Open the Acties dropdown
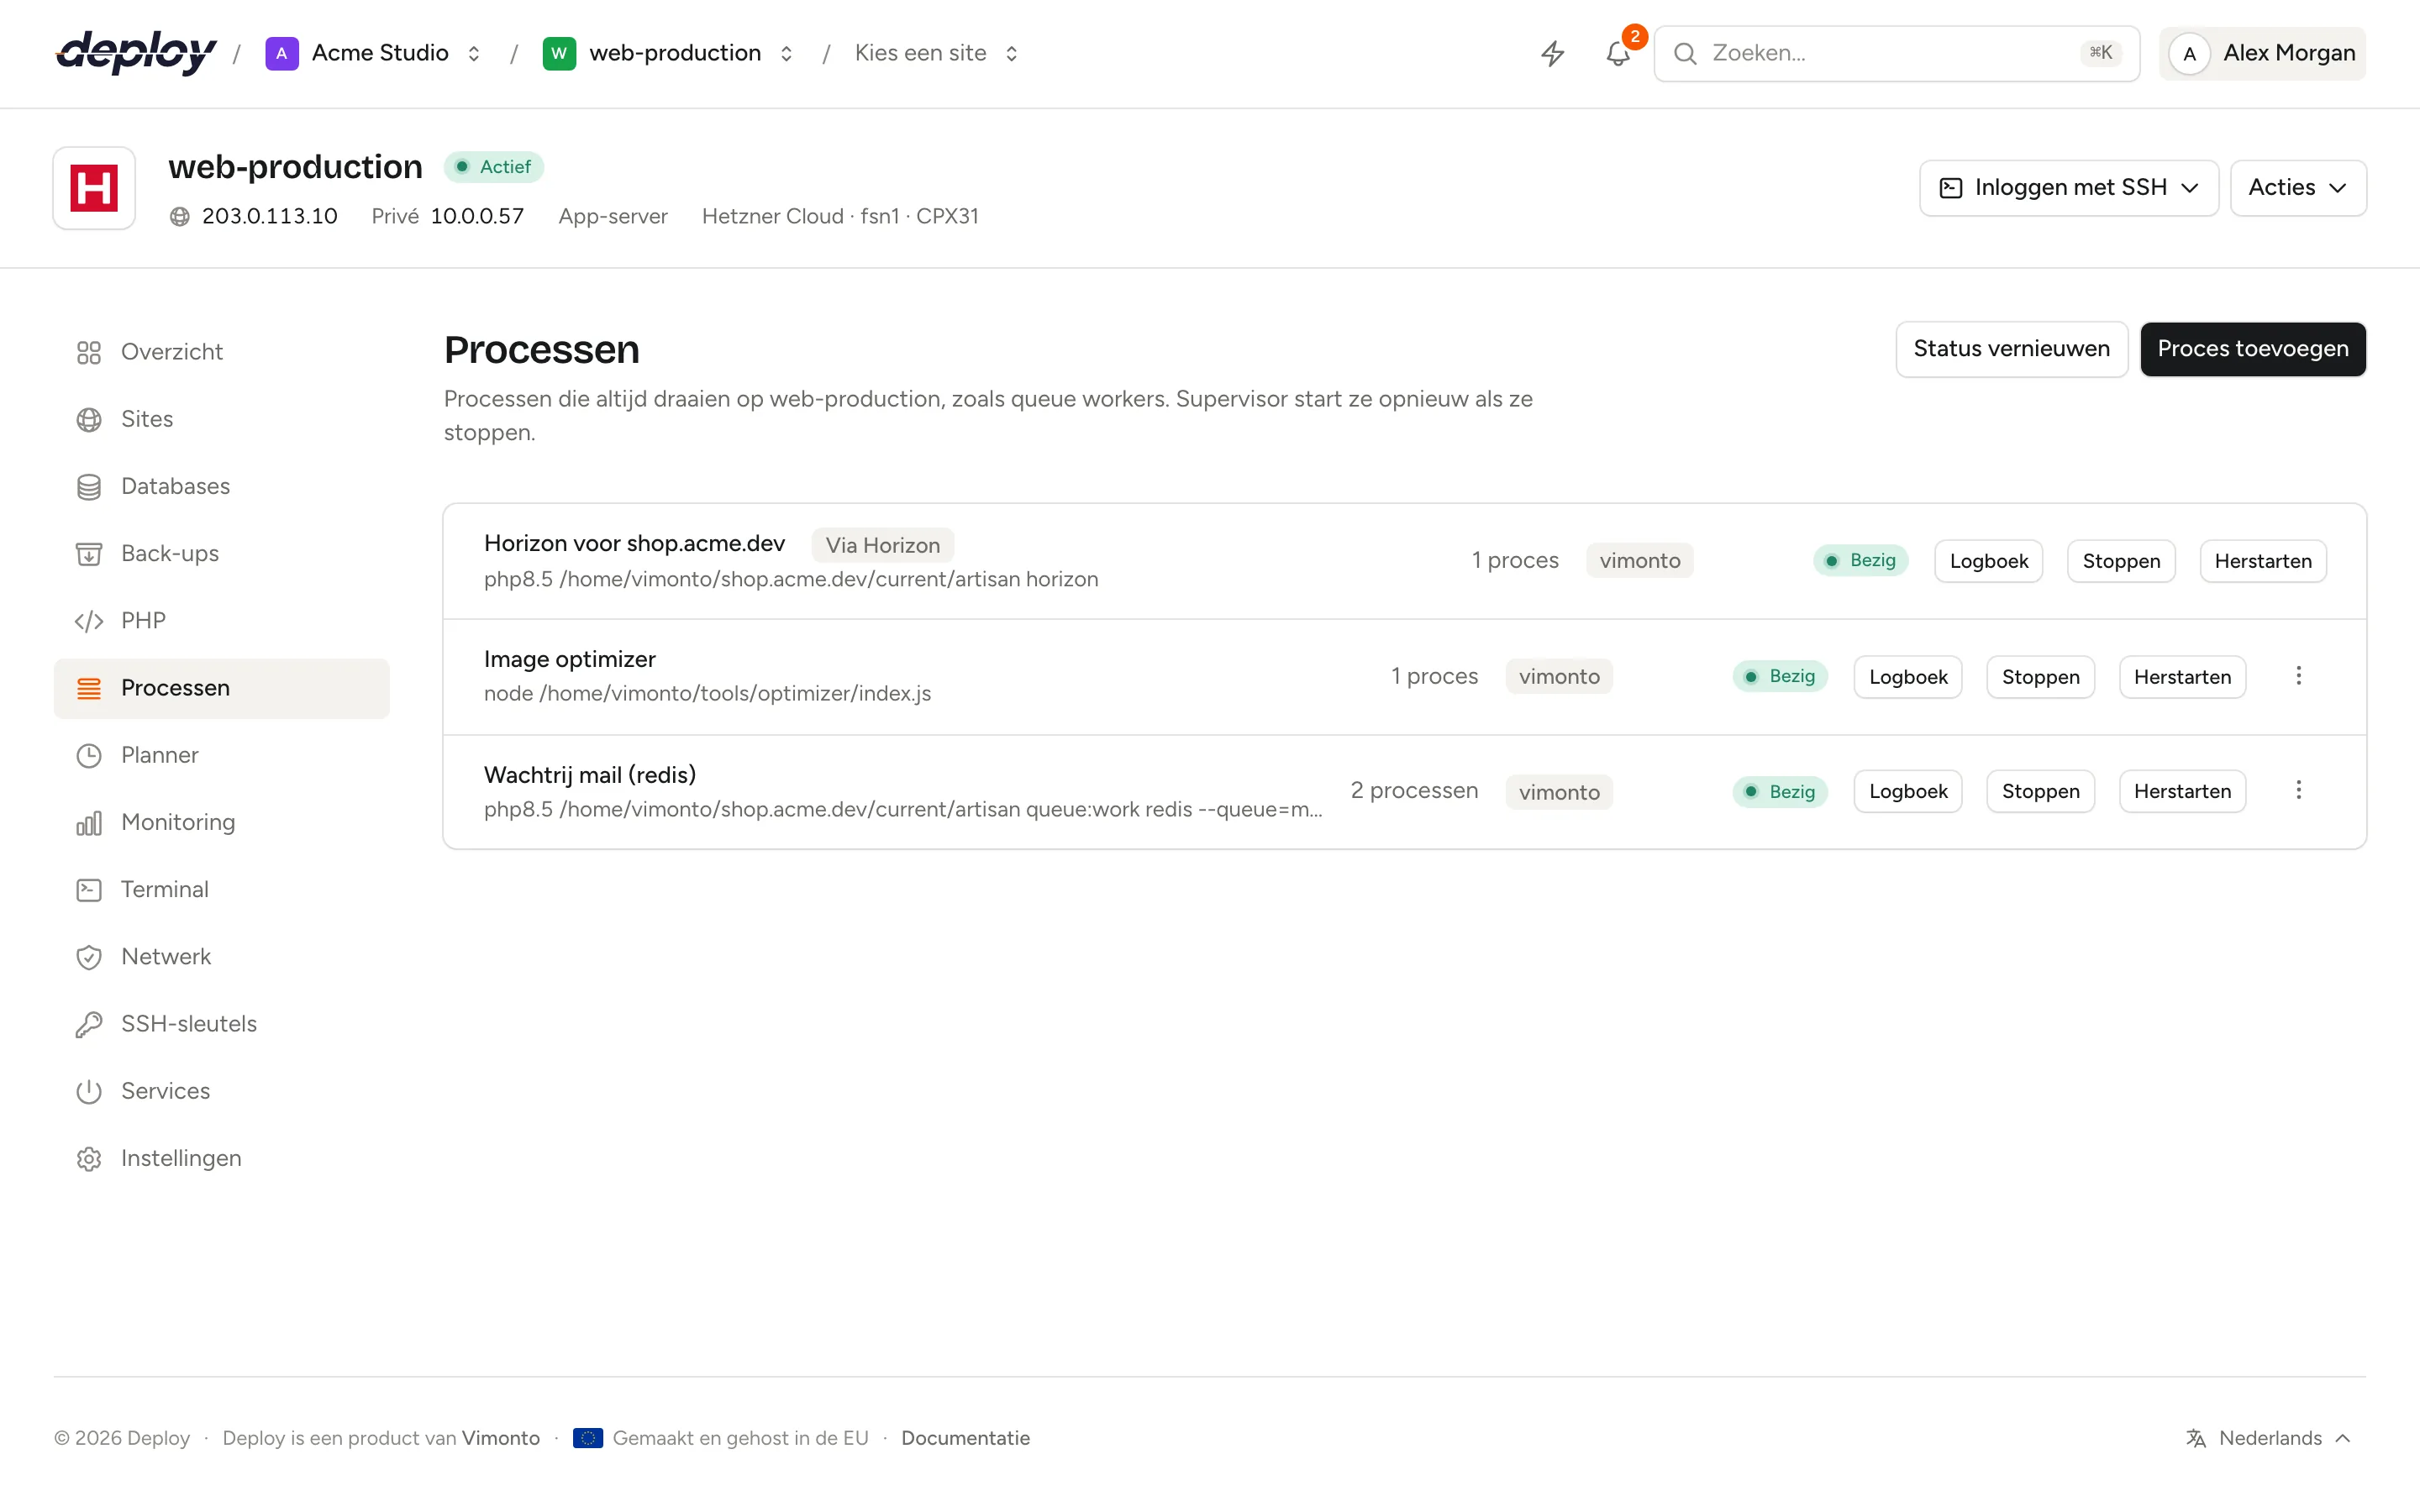Screen dimensions: 2420x1512 click(2297, 188)
